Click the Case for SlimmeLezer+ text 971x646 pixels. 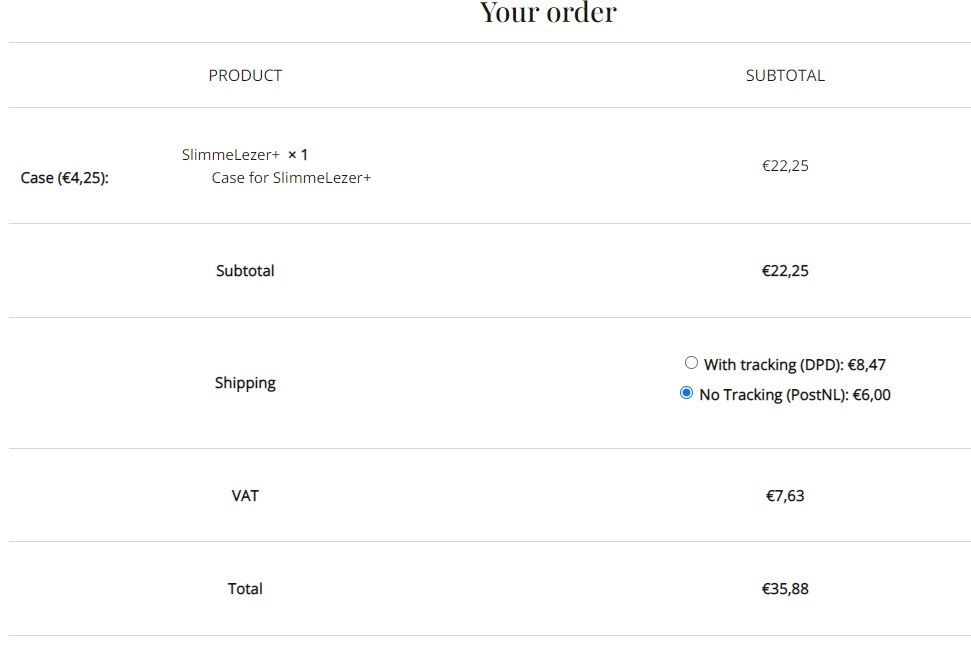[x=291, y=178]
